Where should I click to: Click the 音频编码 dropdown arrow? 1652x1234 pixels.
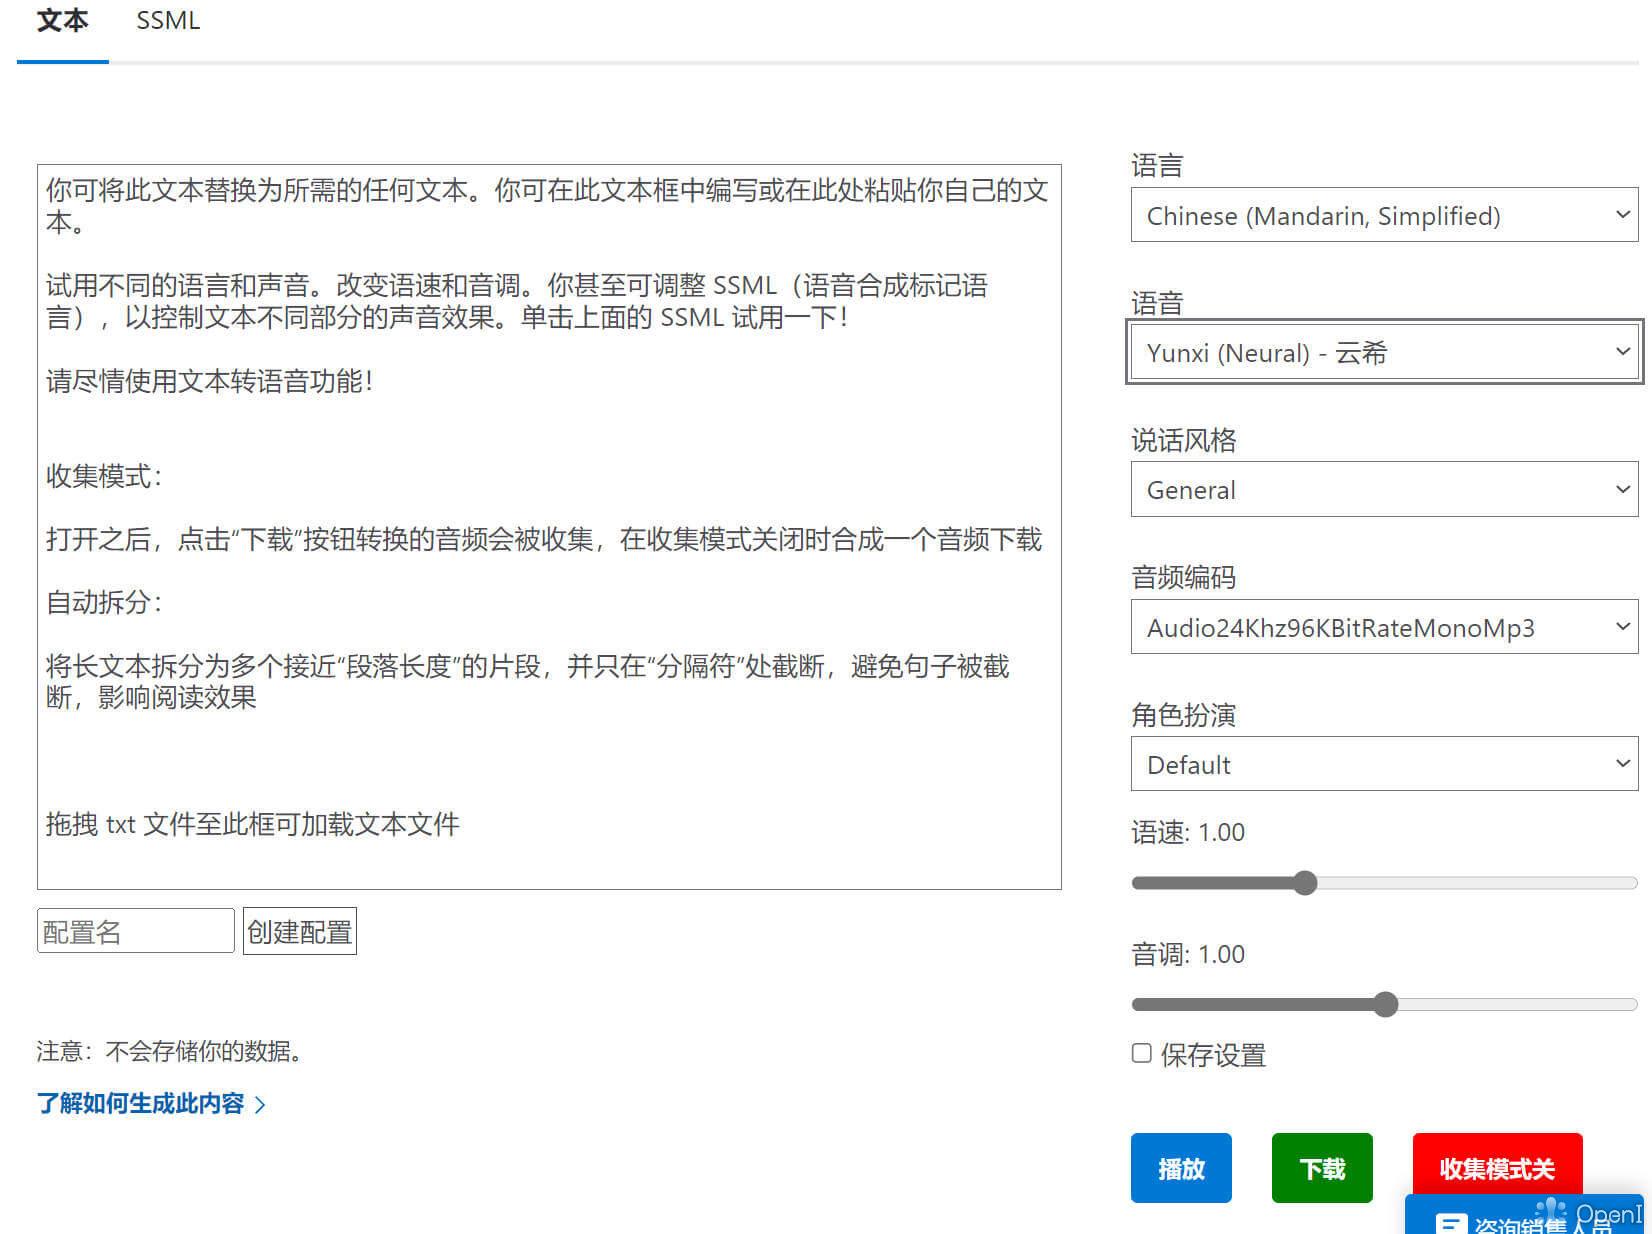(x=1622, y=627)
